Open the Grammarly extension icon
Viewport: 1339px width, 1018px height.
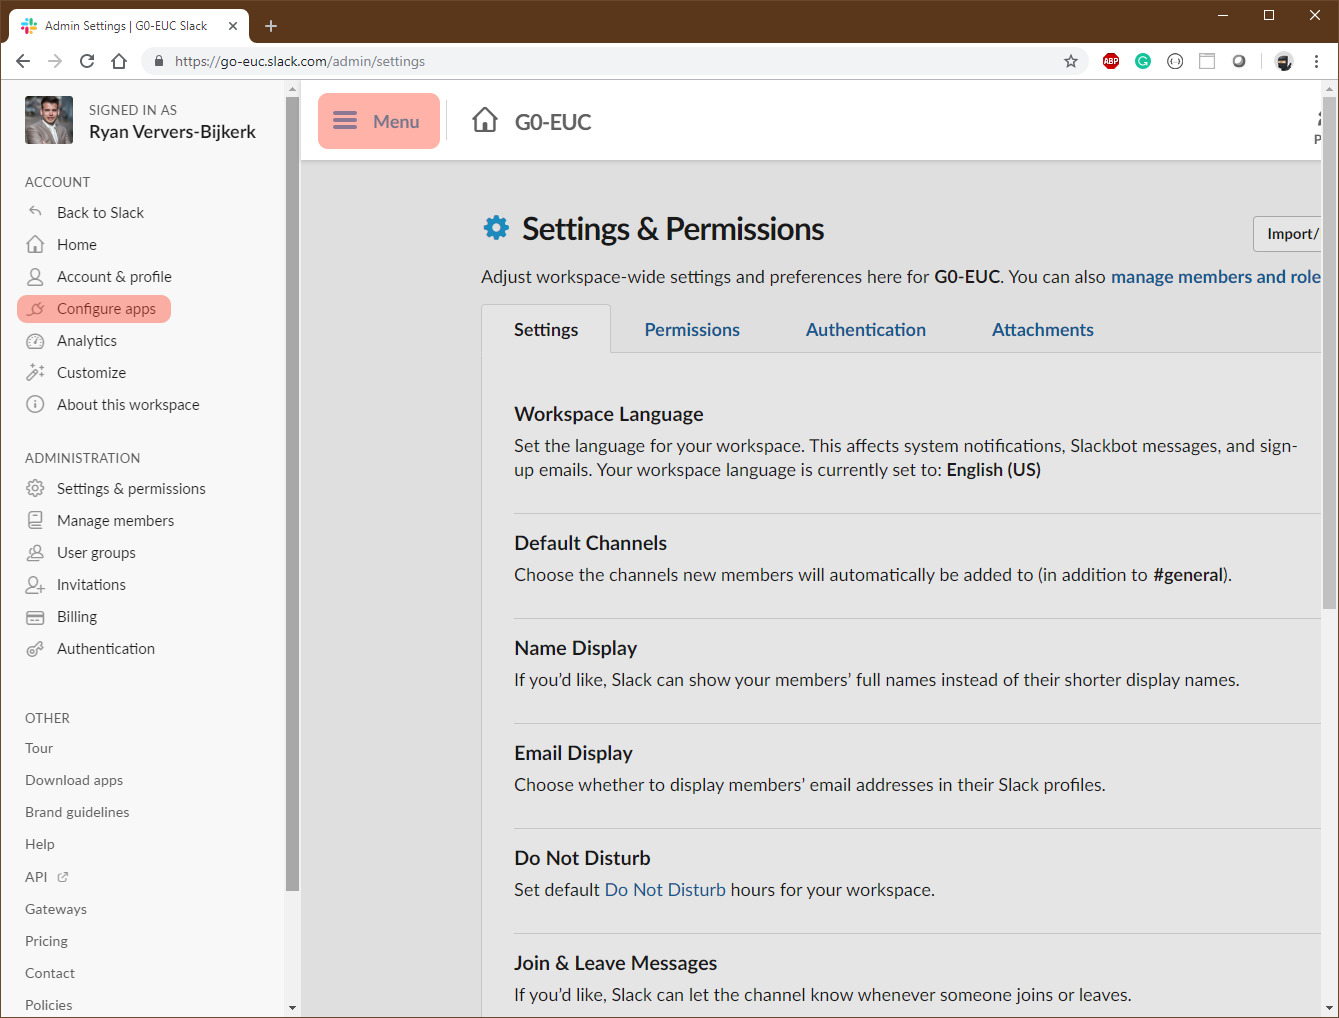tap(1143, 61)
